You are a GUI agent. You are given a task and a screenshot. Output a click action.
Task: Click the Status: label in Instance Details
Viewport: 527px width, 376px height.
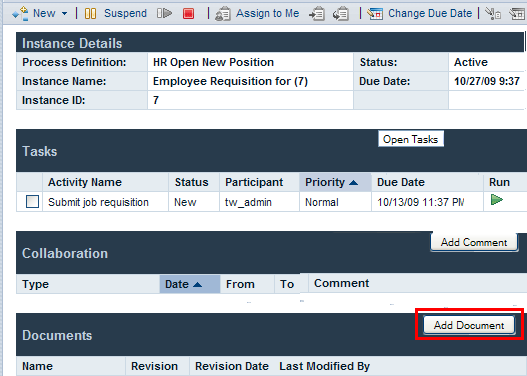tap(378, 62)
